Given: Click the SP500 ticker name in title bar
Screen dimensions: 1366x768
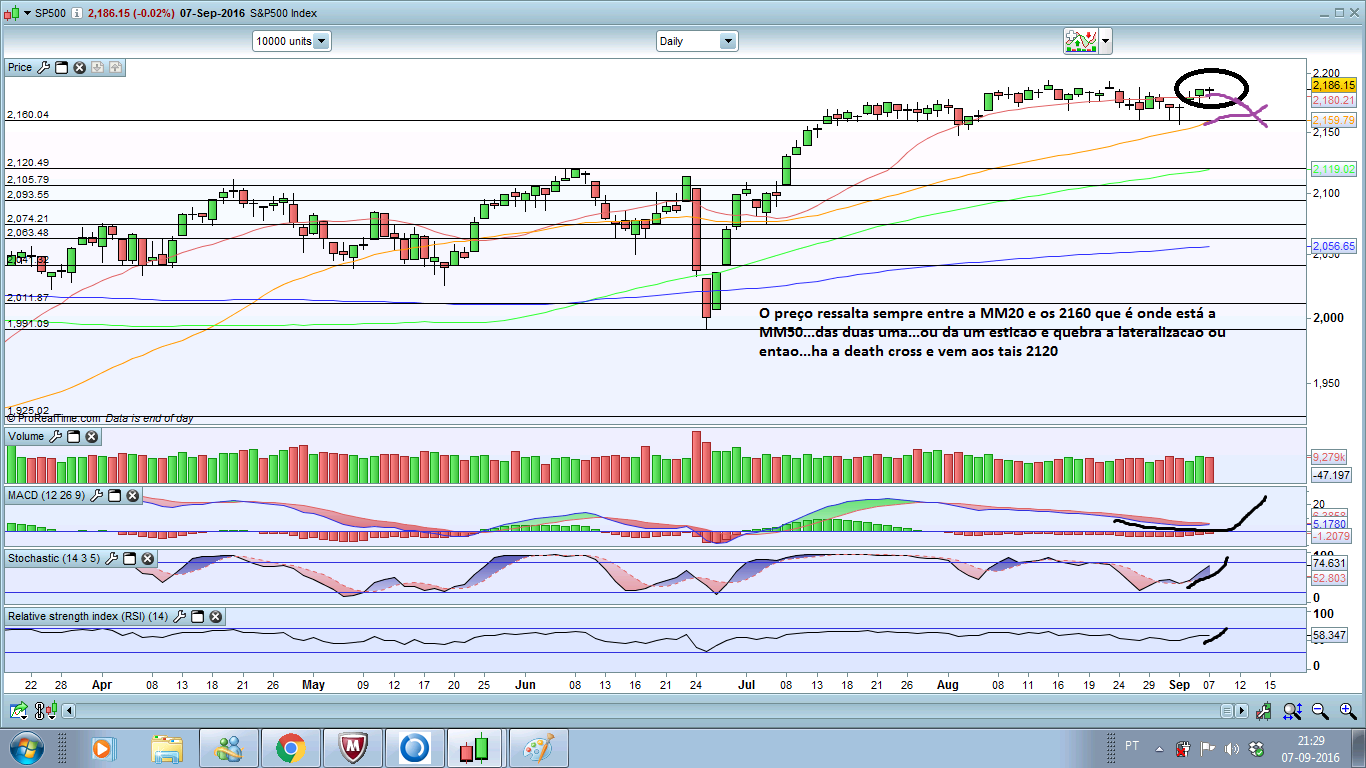Looking at the screenshot, I should tap(52, 13).
